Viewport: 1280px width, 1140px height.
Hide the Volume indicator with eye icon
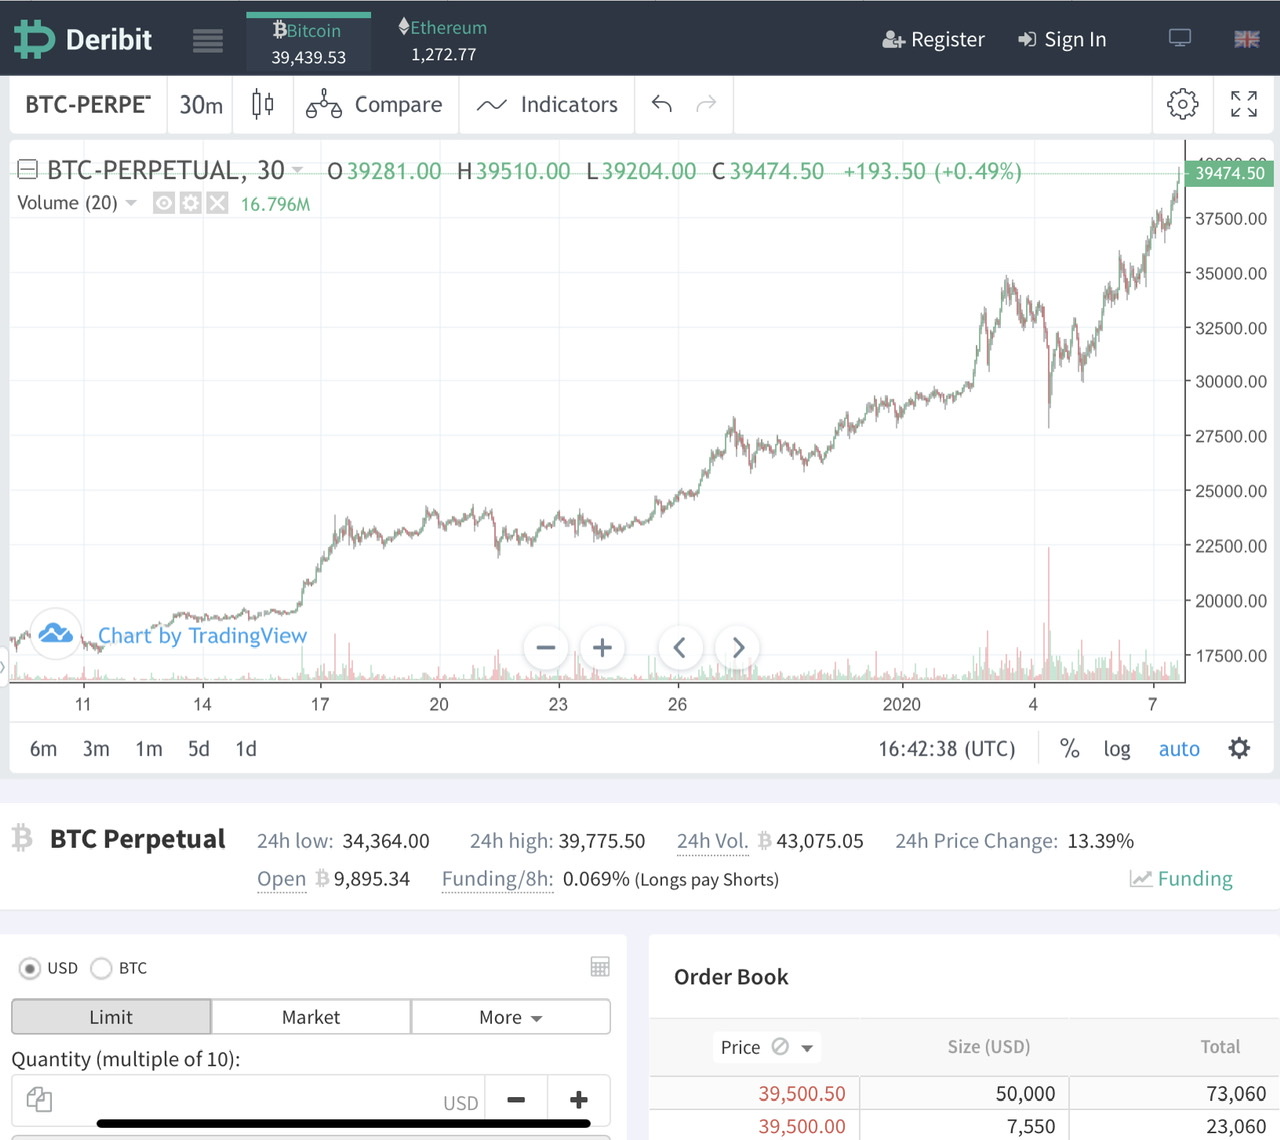tap(164, 203)
